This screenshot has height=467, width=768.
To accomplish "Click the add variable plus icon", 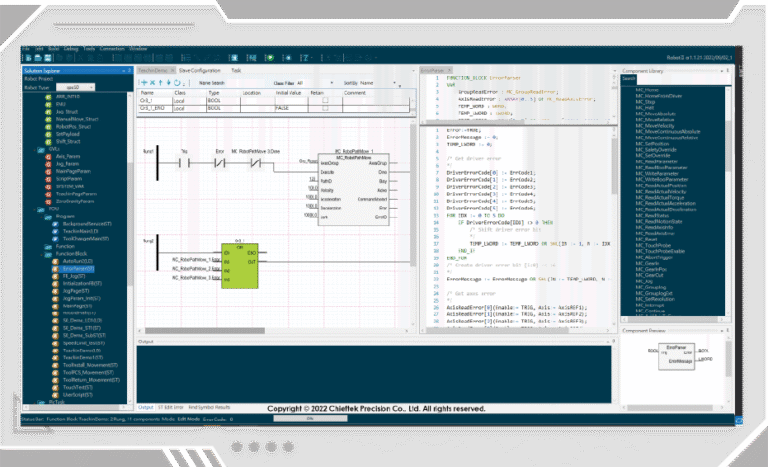I will click(144, 83).
